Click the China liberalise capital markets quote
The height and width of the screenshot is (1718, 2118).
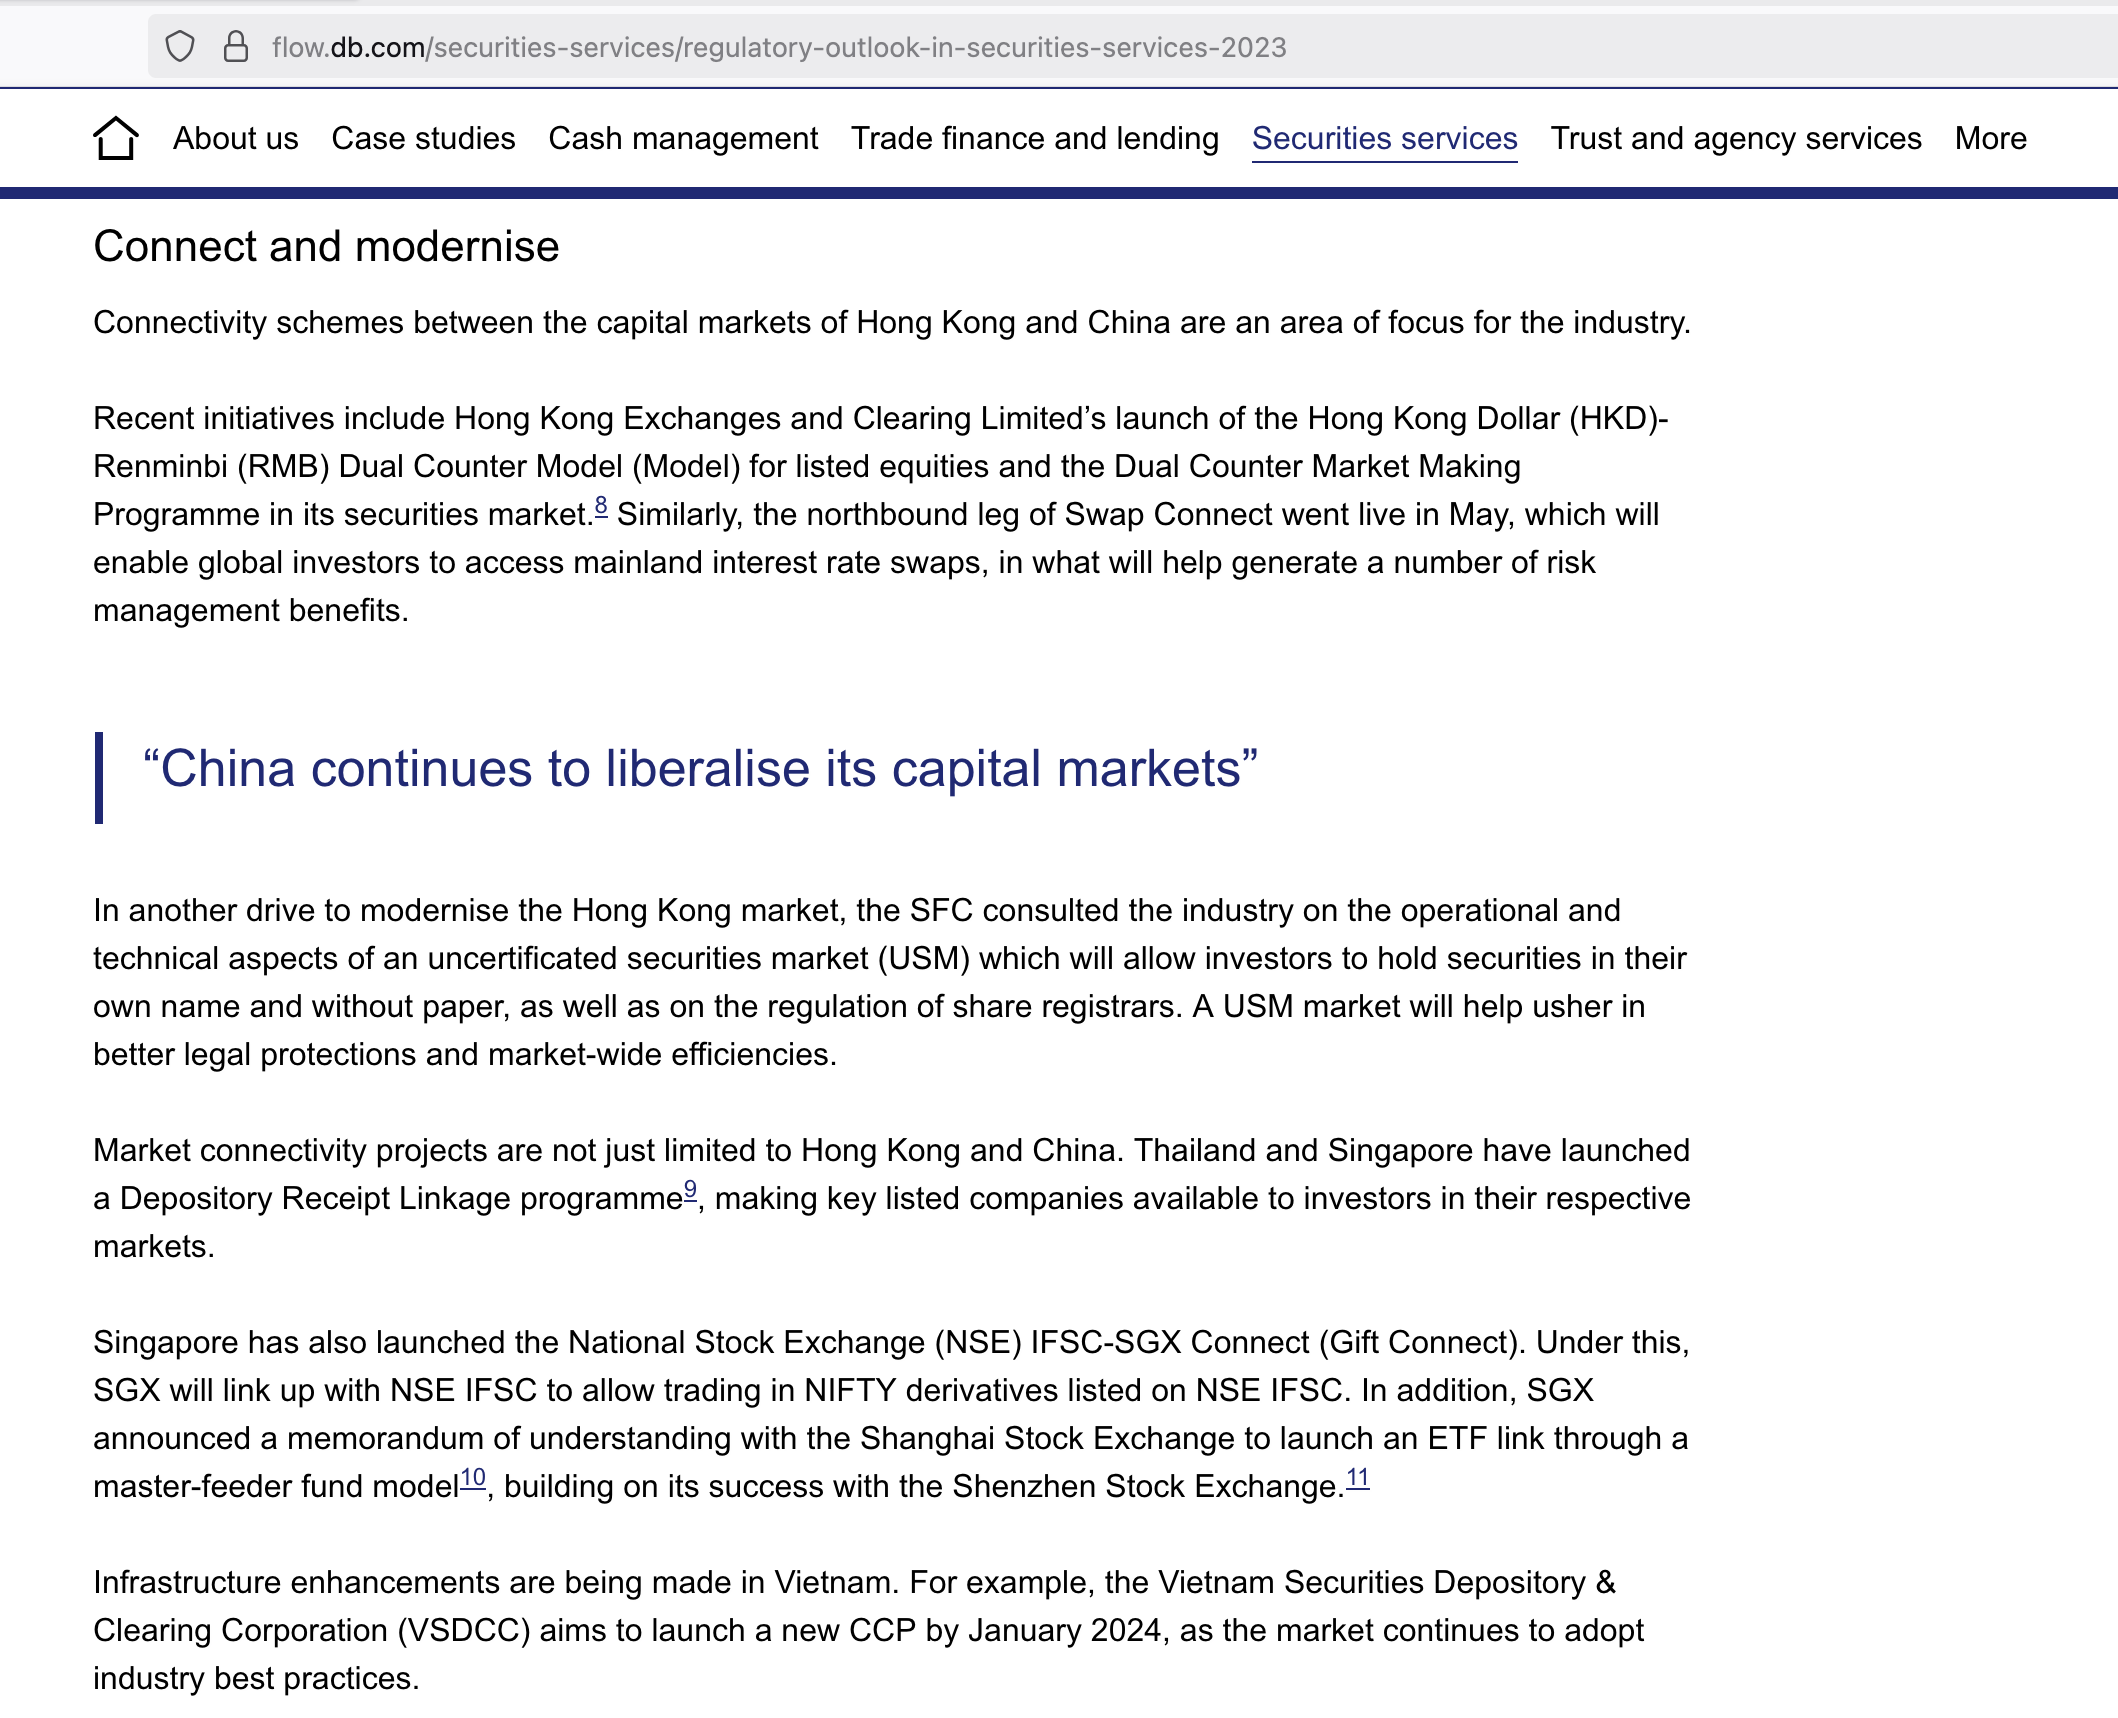click(x=700, y=770)
